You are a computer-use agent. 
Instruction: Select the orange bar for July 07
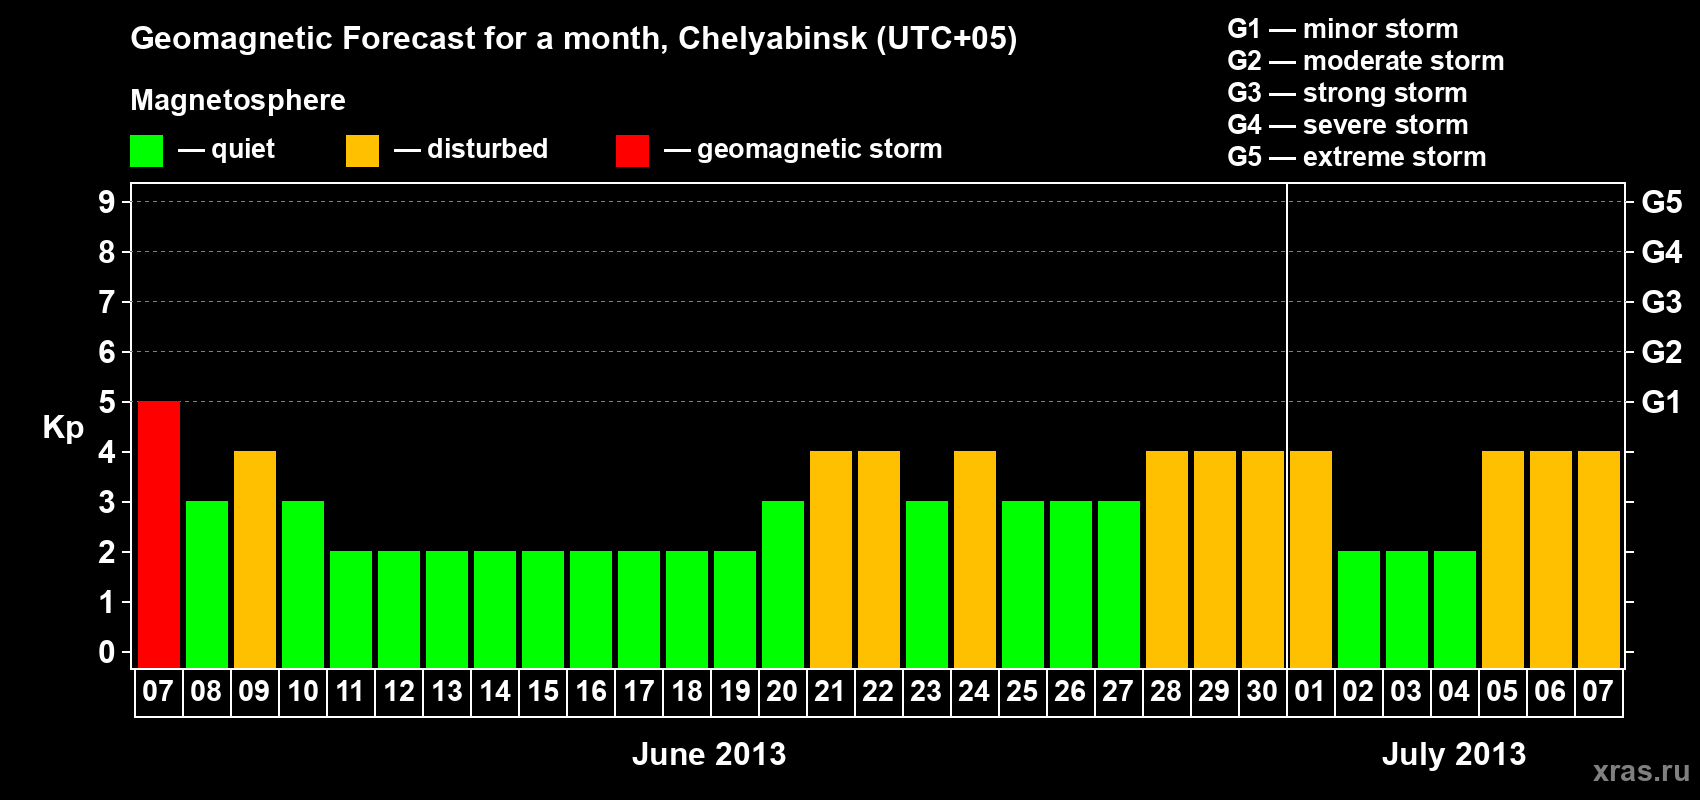1599,559
